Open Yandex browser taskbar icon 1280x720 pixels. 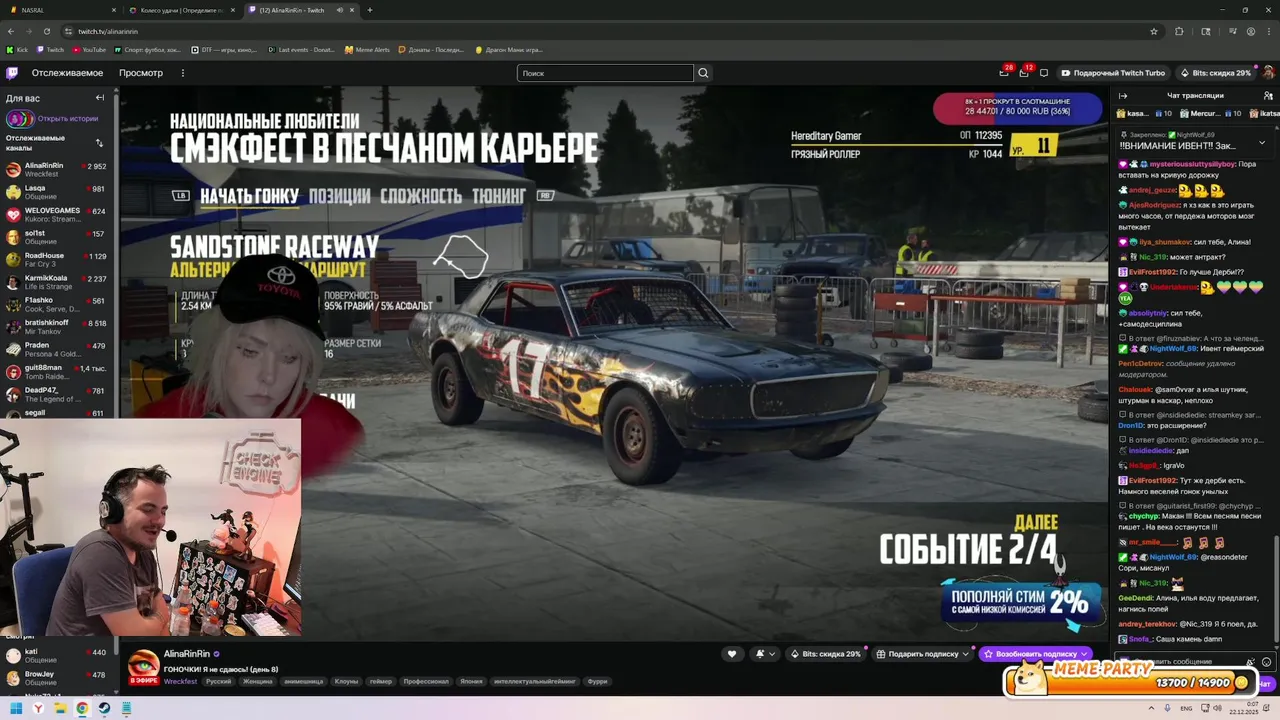(38, 709)
